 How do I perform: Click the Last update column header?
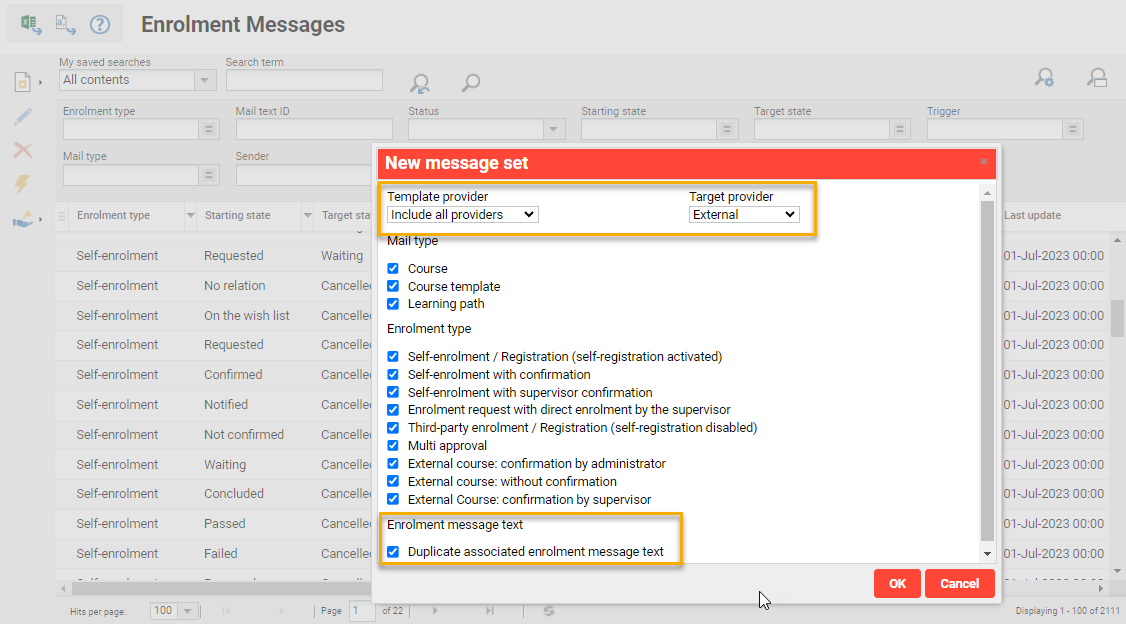[x=1033, y=216]
